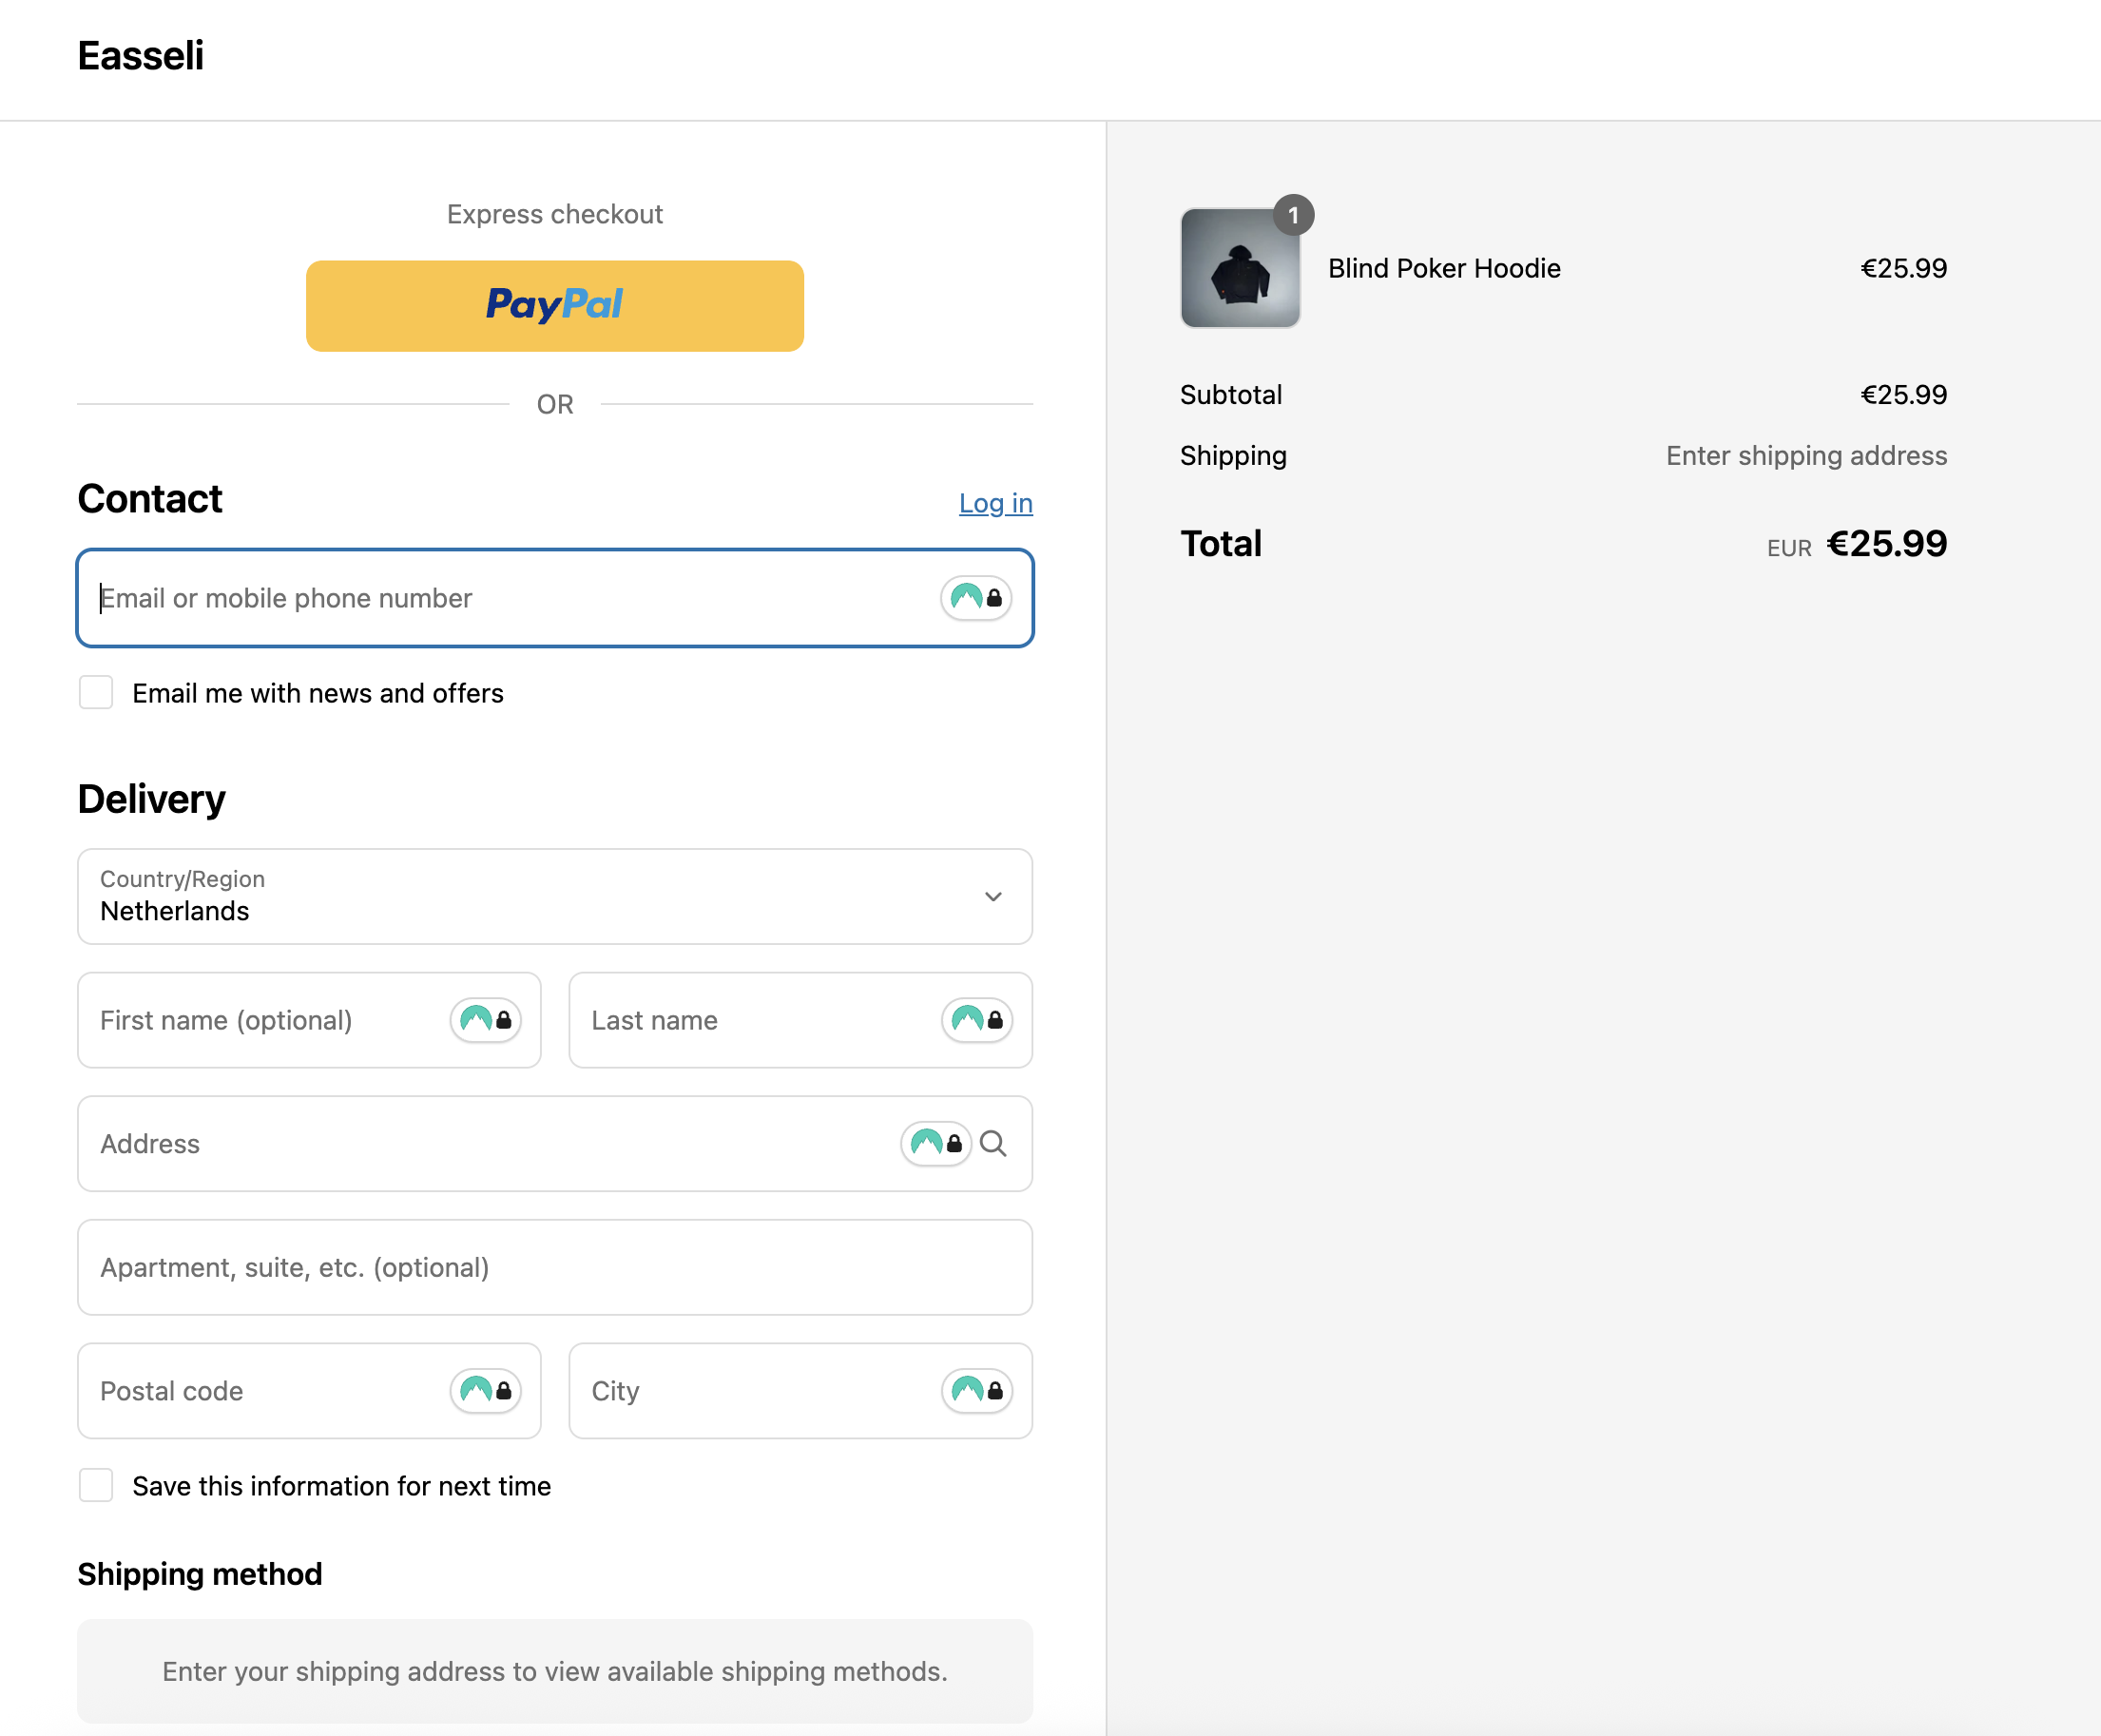Click the autofill icon in First name field
This screenshot has width=2101, height=1736.
coord(486,1020)
